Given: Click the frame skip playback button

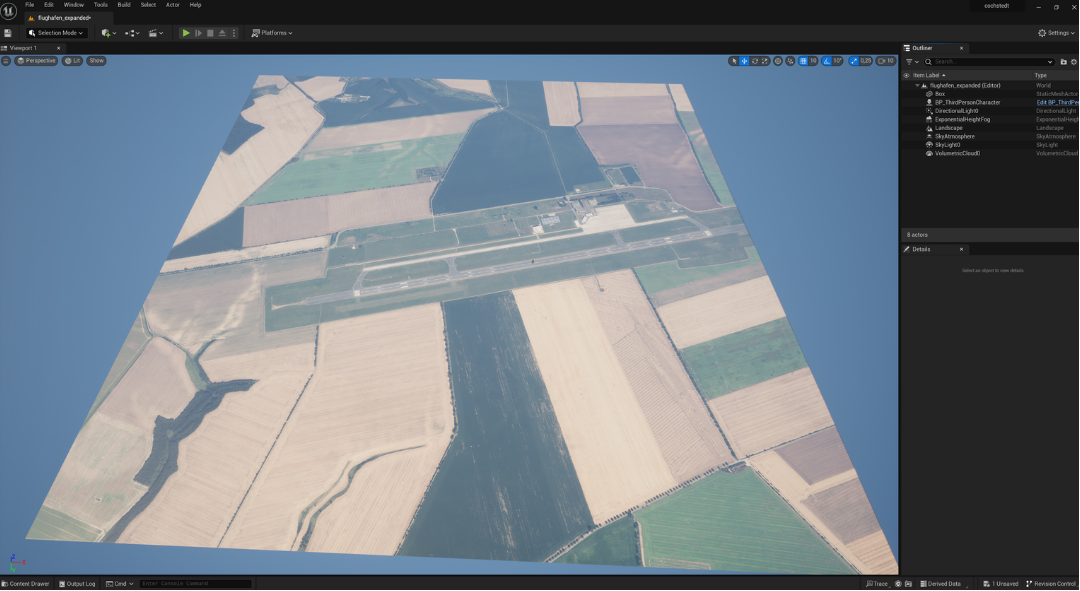Looking at the screenshot, I should tap(198, 33).
